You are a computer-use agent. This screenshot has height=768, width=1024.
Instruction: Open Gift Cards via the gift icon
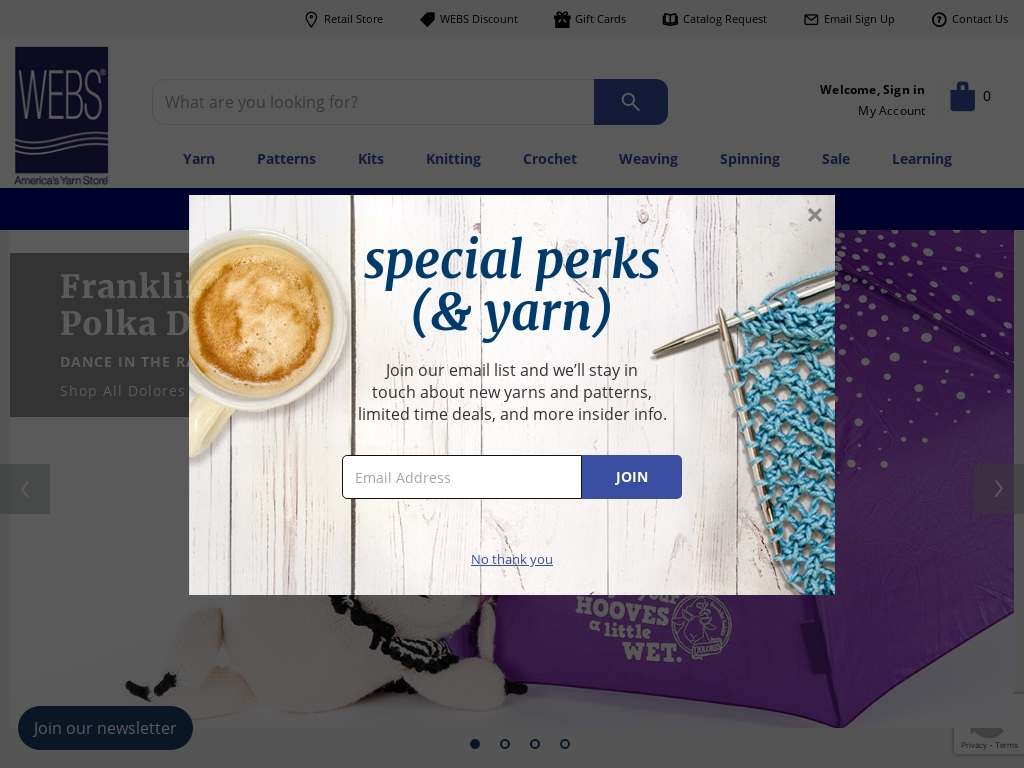coord(562,20)
